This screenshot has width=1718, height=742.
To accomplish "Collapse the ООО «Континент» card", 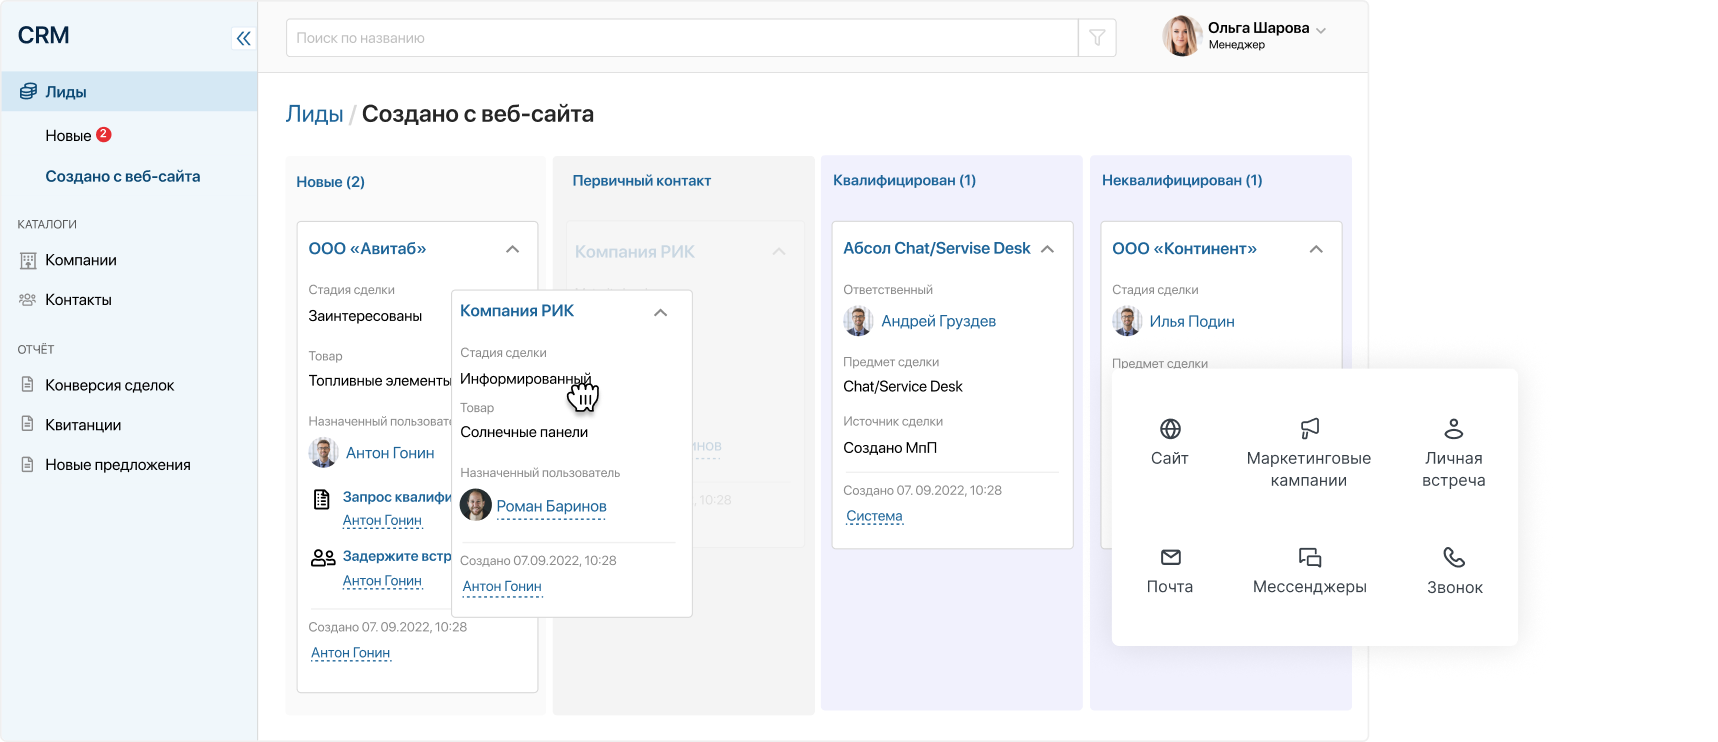I will pyautogui.click(x=1316, y=249).
